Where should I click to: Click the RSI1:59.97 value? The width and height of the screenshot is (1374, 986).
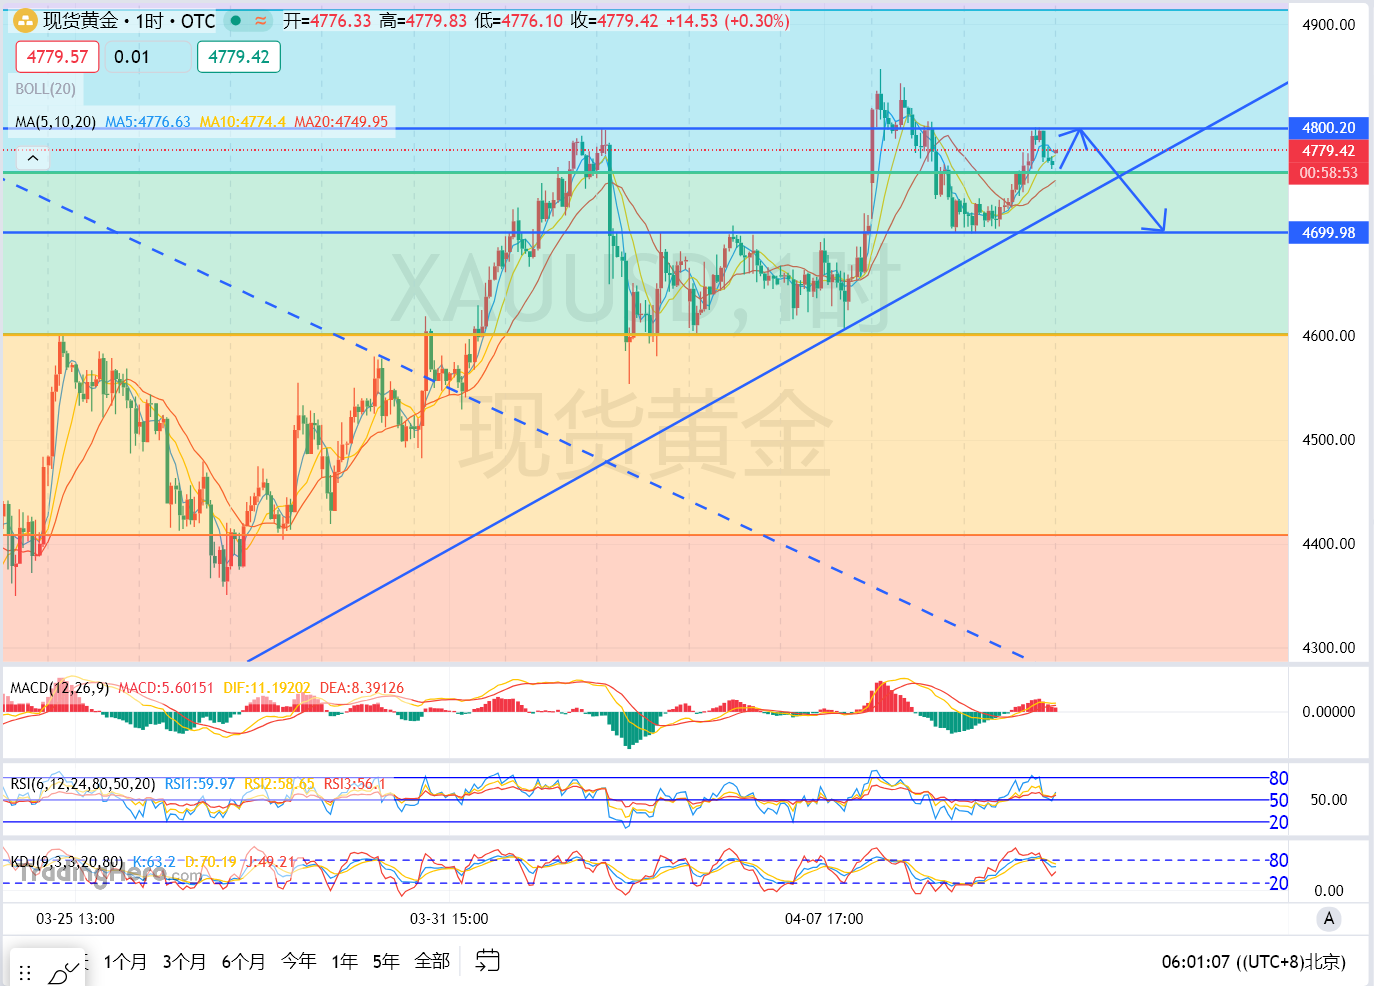[x=200, y=784]
